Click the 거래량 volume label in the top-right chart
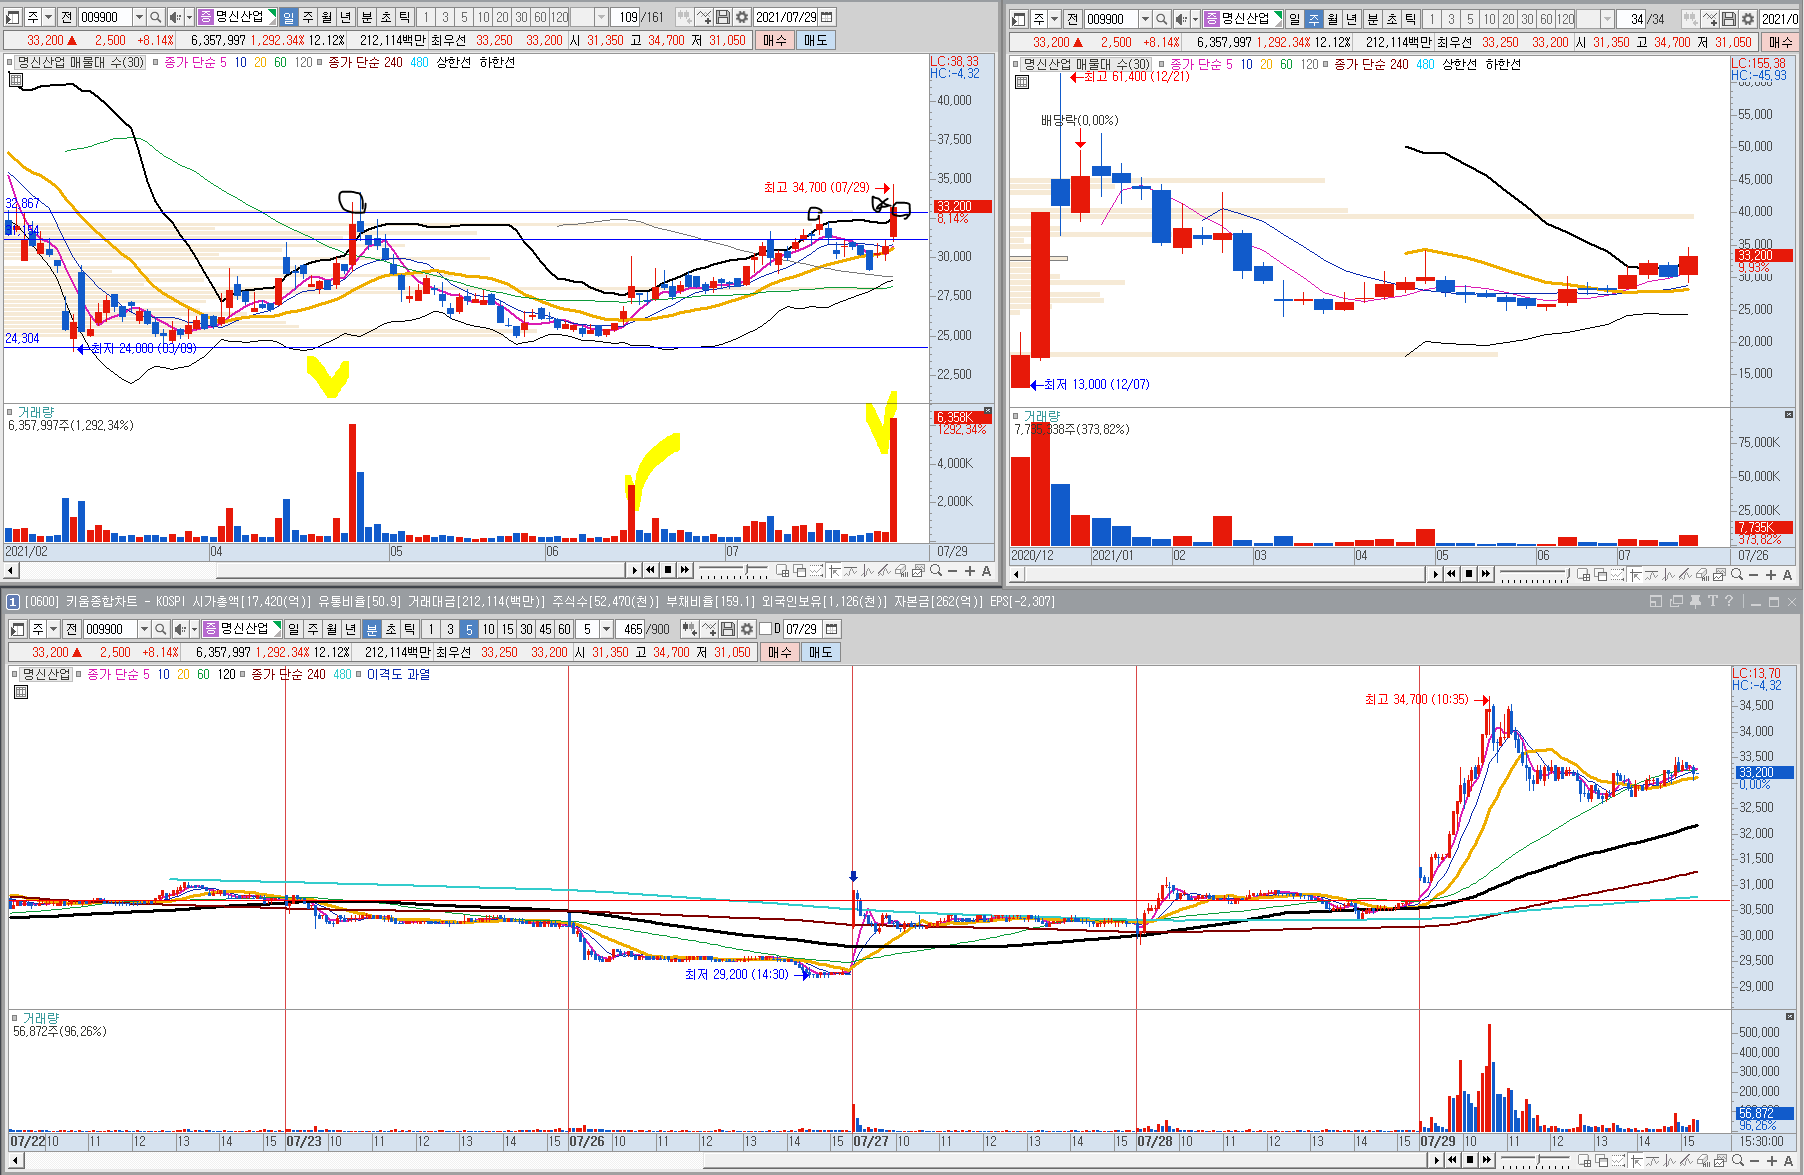 tap(1041, 416)
